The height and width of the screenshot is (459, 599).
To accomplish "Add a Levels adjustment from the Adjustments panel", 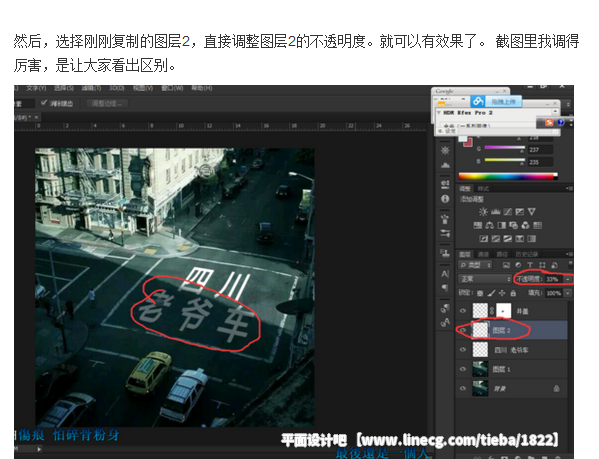I will pyautogui.click(x=495, y=212).
